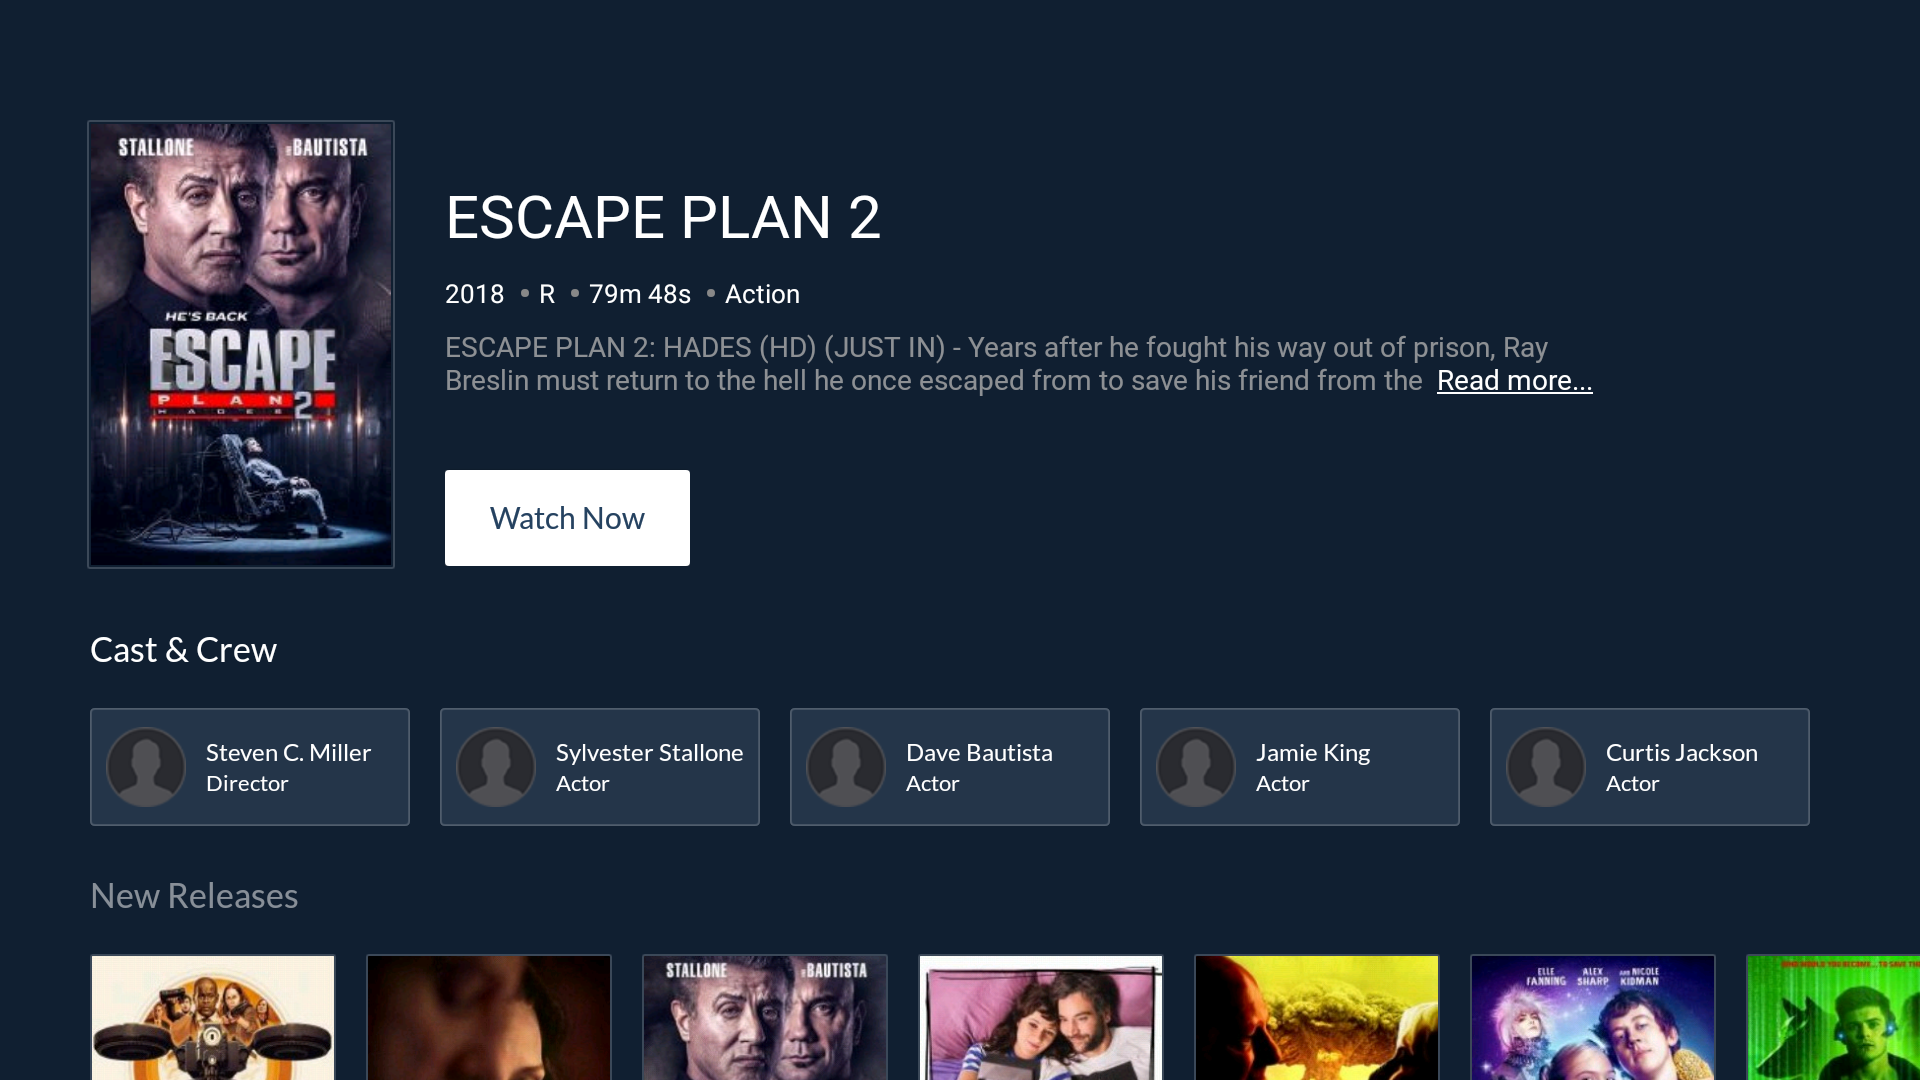Select Stallone Bautista thumbnail in New Releases
This screenshot has width=1920, height=1080.
(x=765, y=1017)
